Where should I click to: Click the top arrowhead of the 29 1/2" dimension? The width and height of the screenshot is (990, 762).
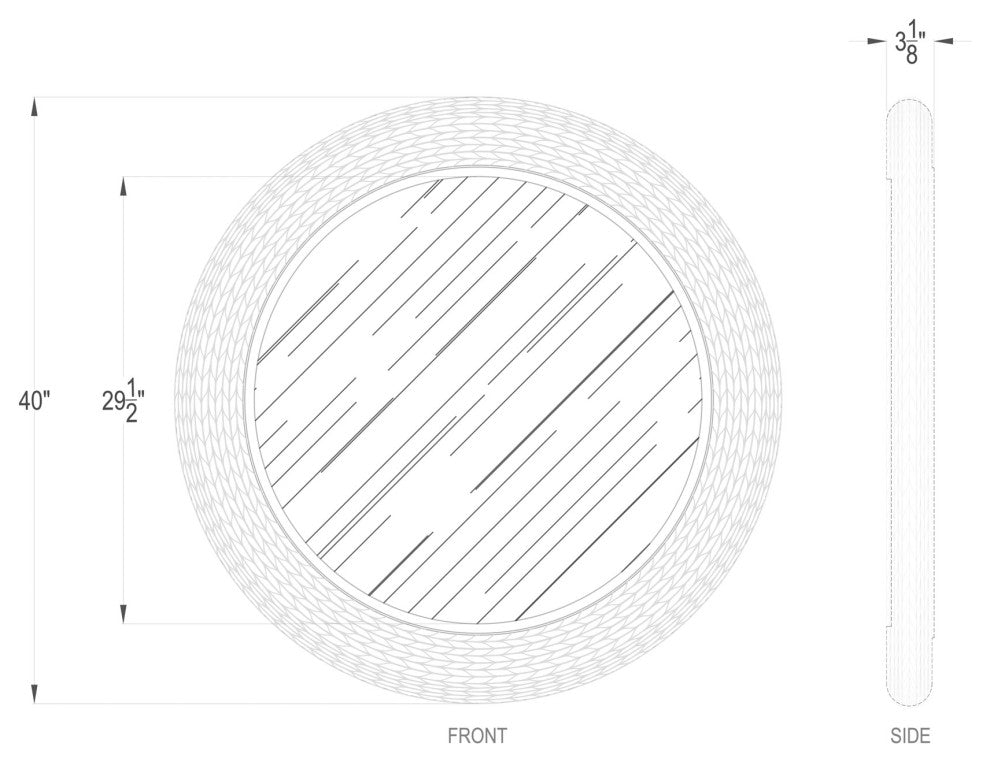click(x=124, y=186)
